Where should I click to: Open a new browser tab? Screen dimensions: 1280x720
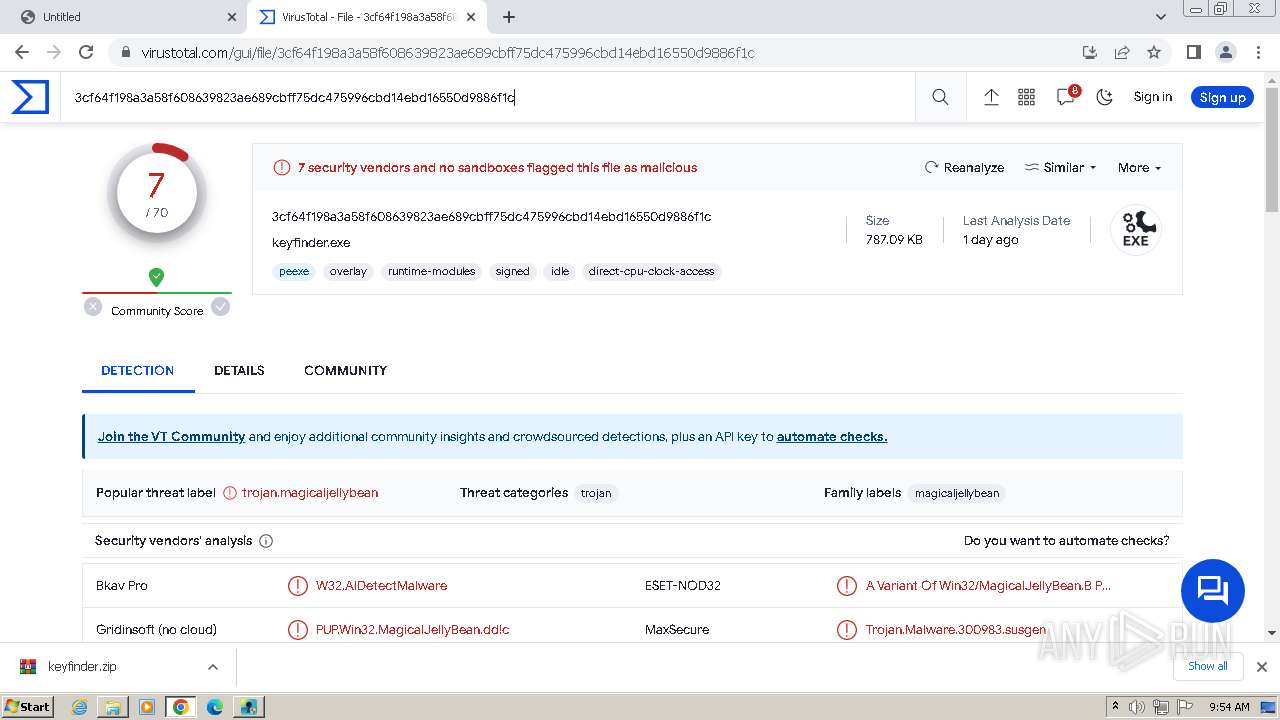509,17
